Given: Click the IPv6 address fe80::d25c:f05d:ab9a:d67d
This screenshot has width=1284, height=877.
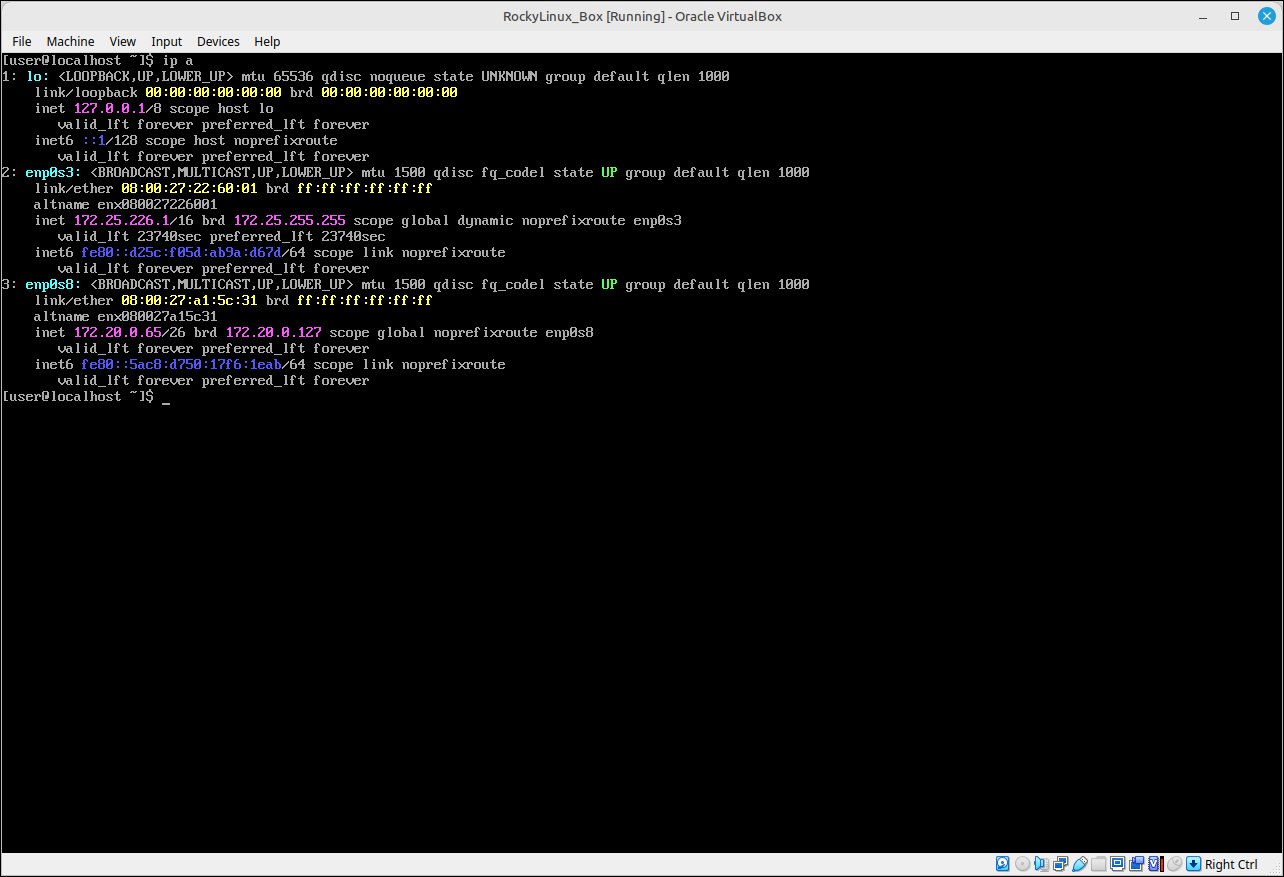Looking at the screenshot, I should [x=182, y=252].
